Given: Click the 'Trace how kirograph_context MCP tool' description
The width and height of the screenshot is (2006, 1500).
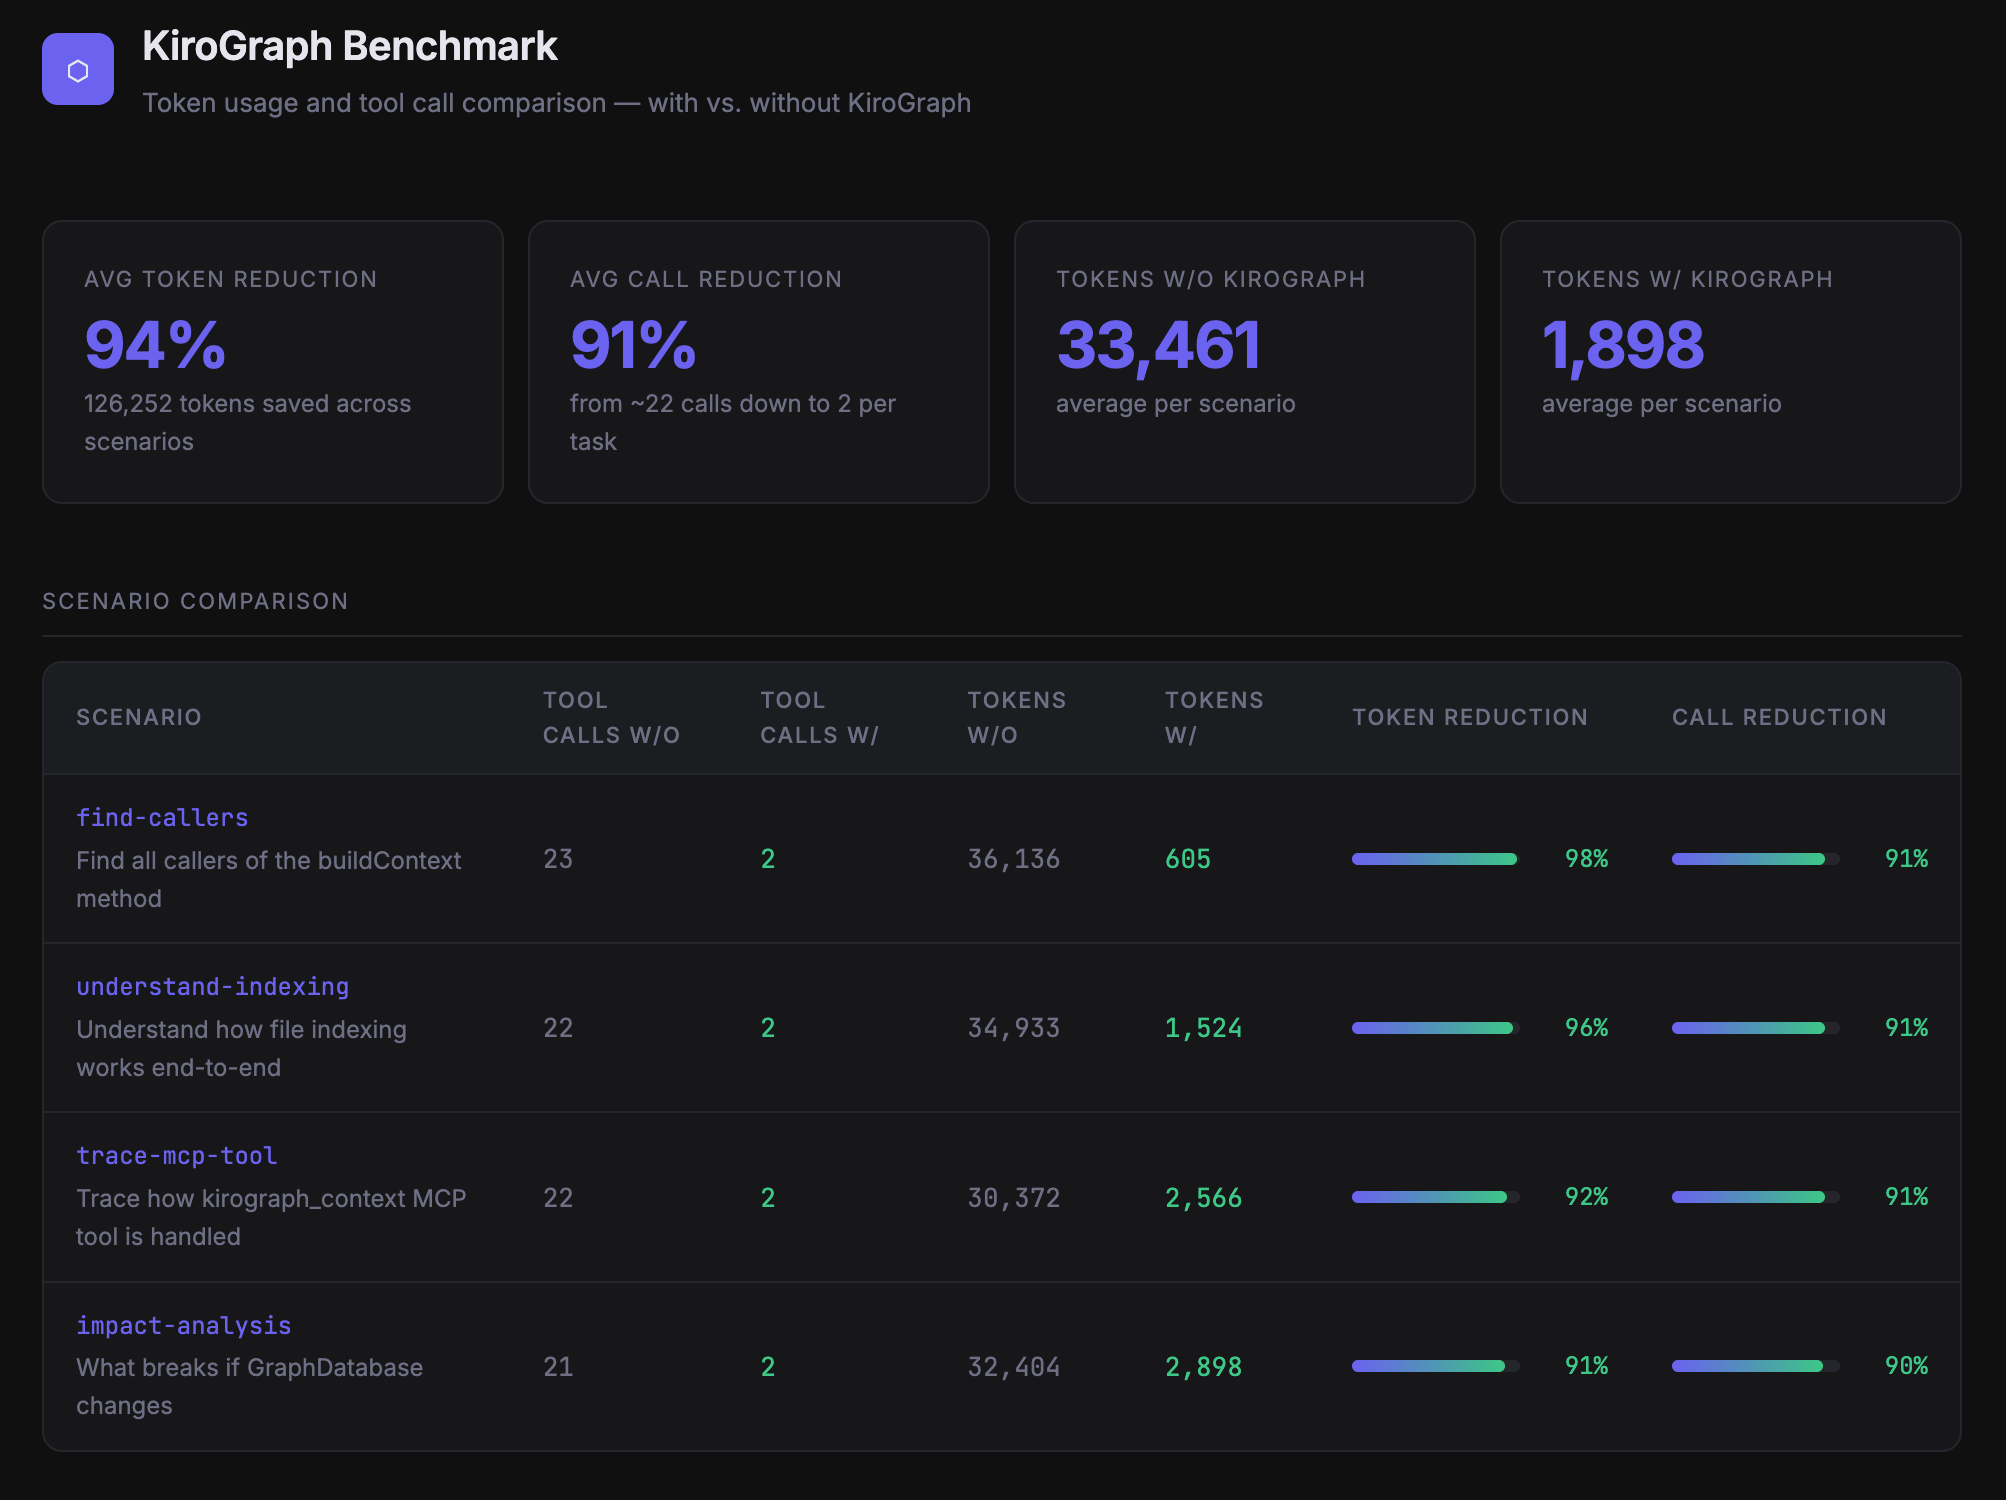Looking at the screenshot, I should [x=271, y=1217].
